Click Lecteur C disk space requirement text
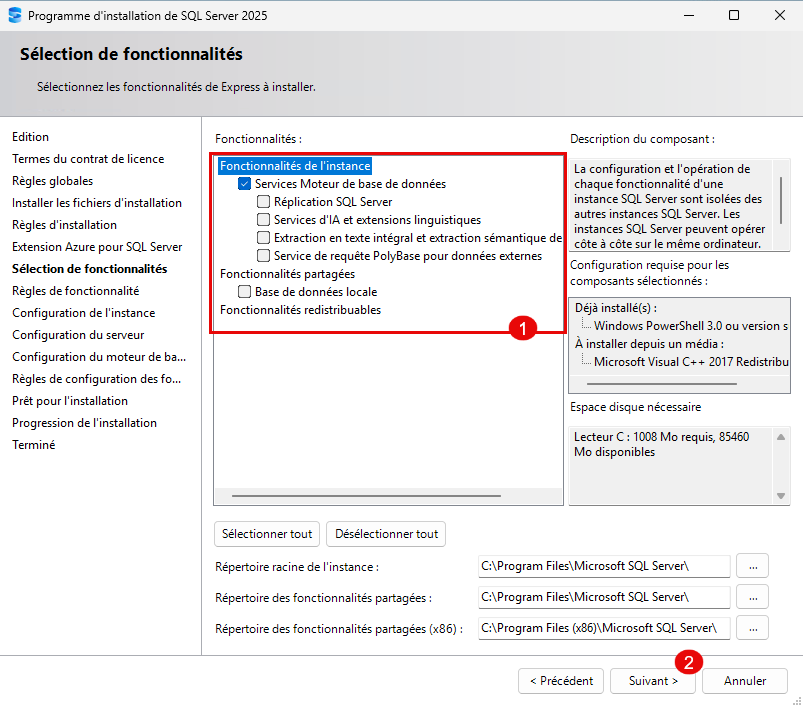This screenshot has width=803, height=705. click(x=661, y=444)
